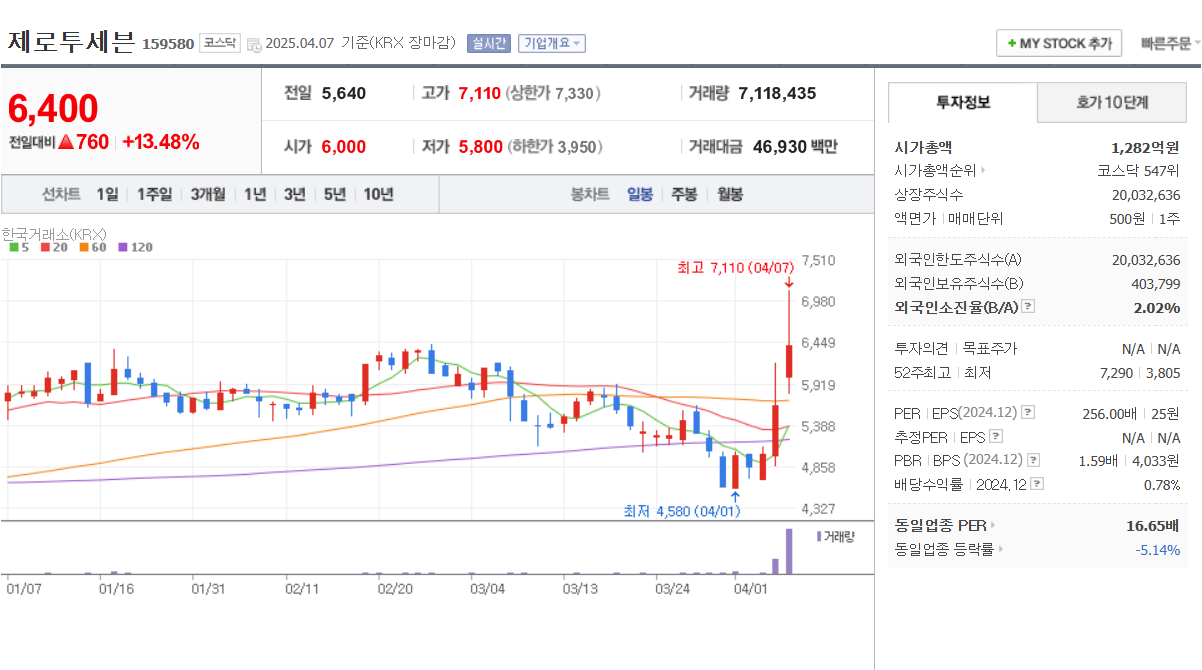Click the 최고 7,110 (04/07) chart marker
Image resolution: width=1202 pixels, height=670 pixels.
coord(735,267)
